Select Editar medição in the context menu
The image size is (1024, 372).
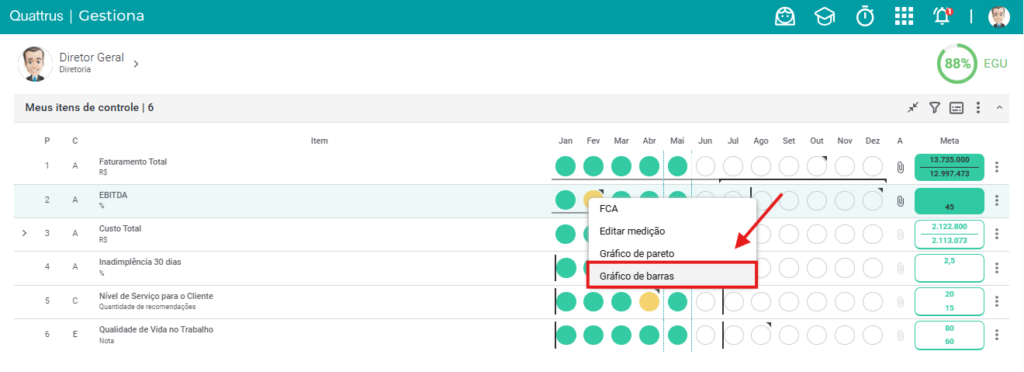pos(672,231)
